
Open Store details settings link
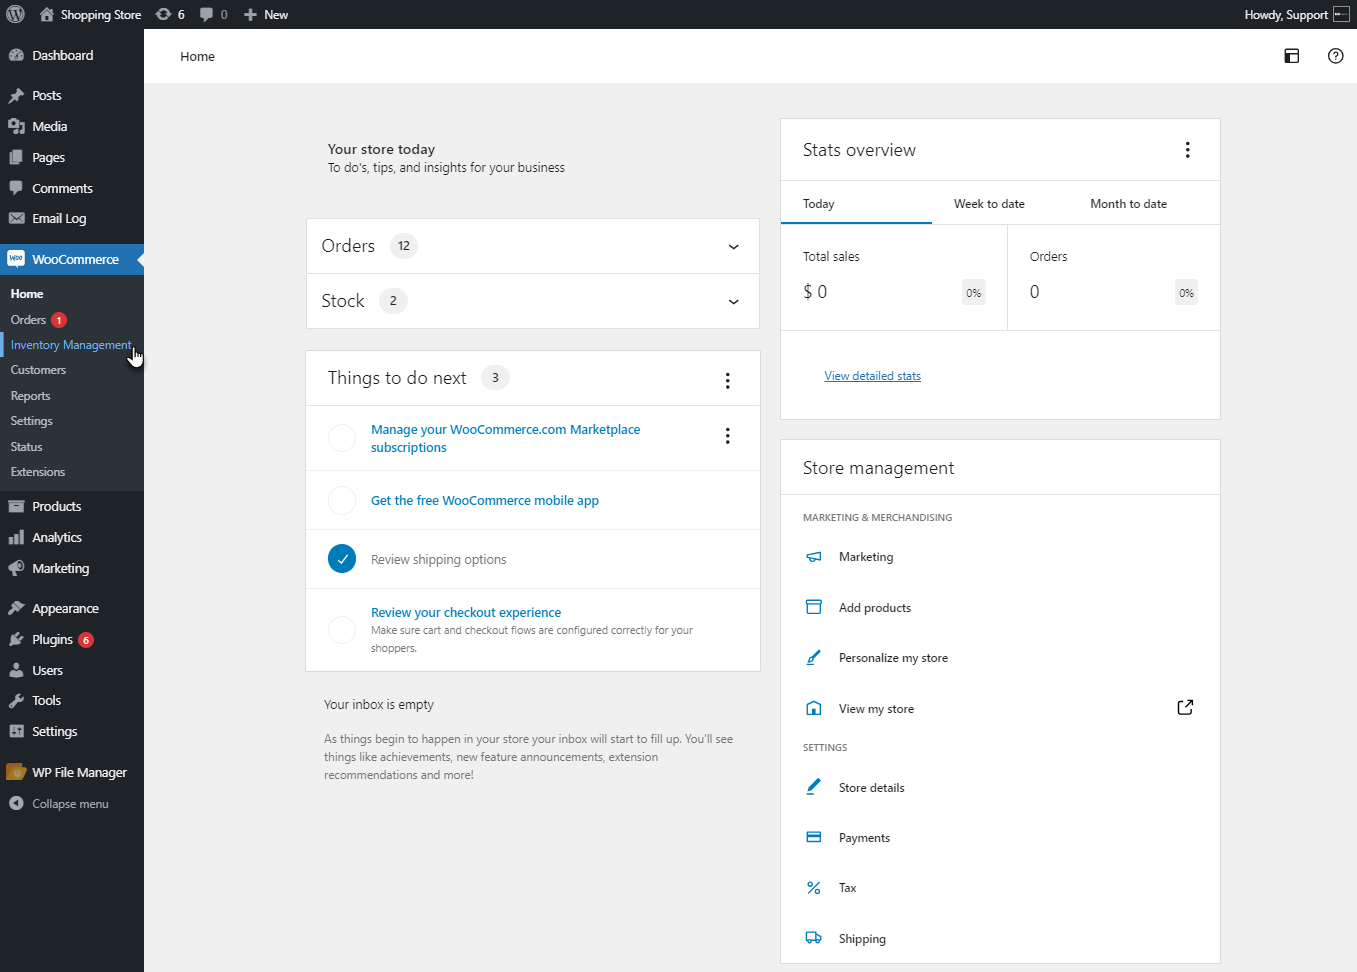871,788
